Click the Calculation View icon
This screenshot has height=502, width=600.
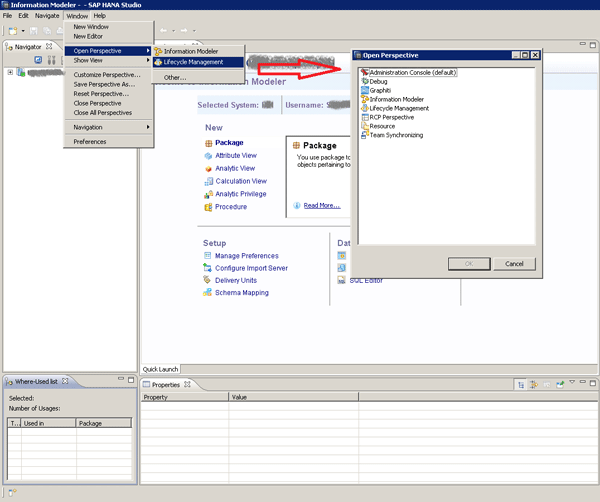pos(207,182)
